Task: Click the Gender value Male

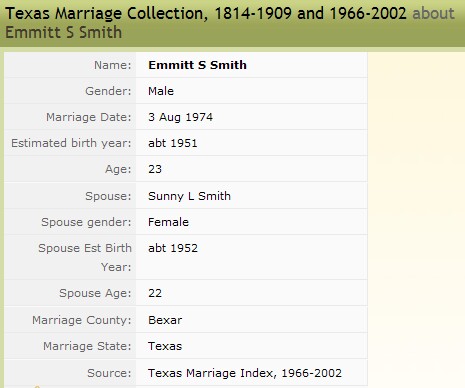Action: 161,91
